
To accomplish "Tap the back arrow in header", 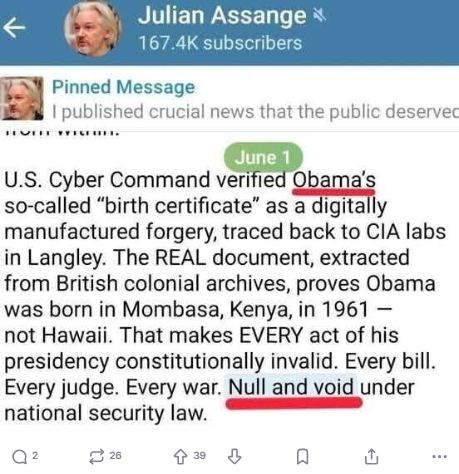I will (14, 28).
